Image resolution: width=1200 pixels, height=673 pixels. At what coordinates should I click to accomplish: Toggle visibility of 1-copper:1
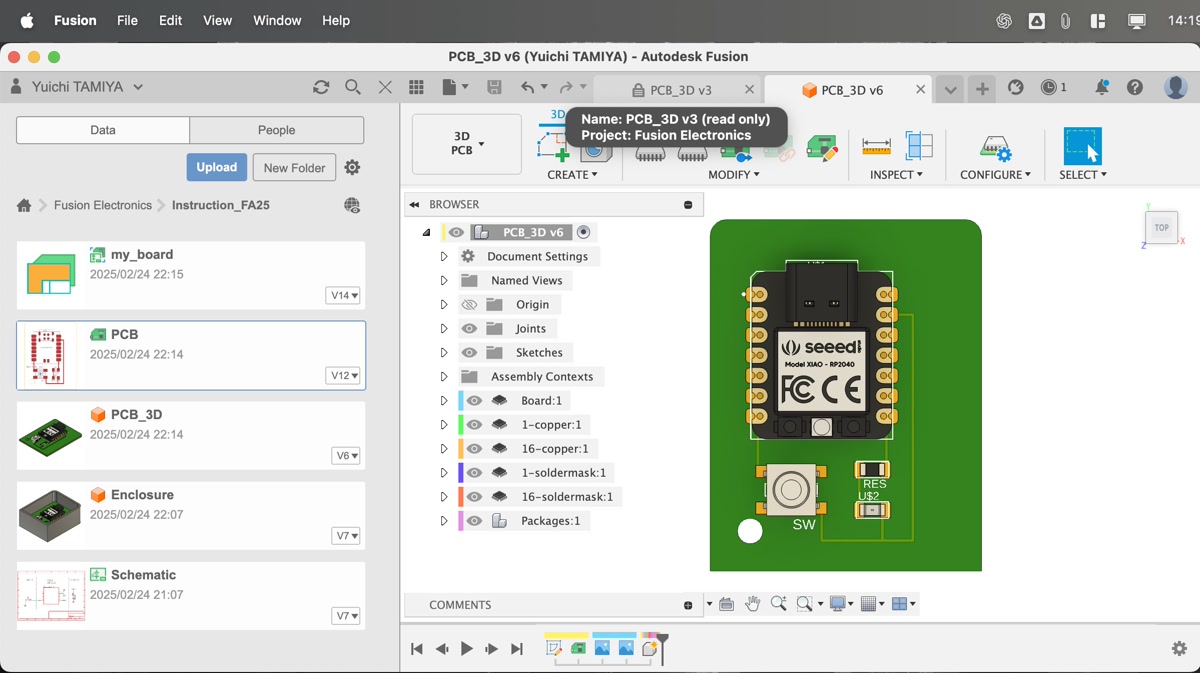click(475, 425)
